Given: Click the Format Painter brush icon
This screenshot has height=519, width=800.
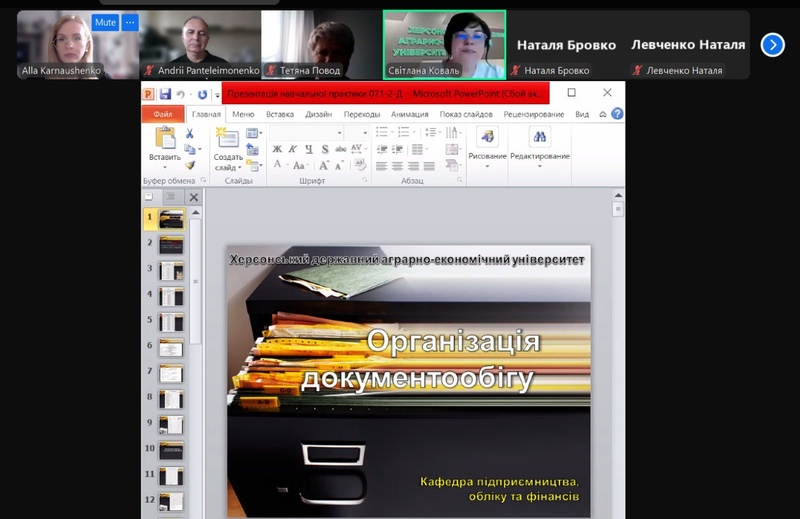Looking at the screenshot, I should click(x=189, y=165).
